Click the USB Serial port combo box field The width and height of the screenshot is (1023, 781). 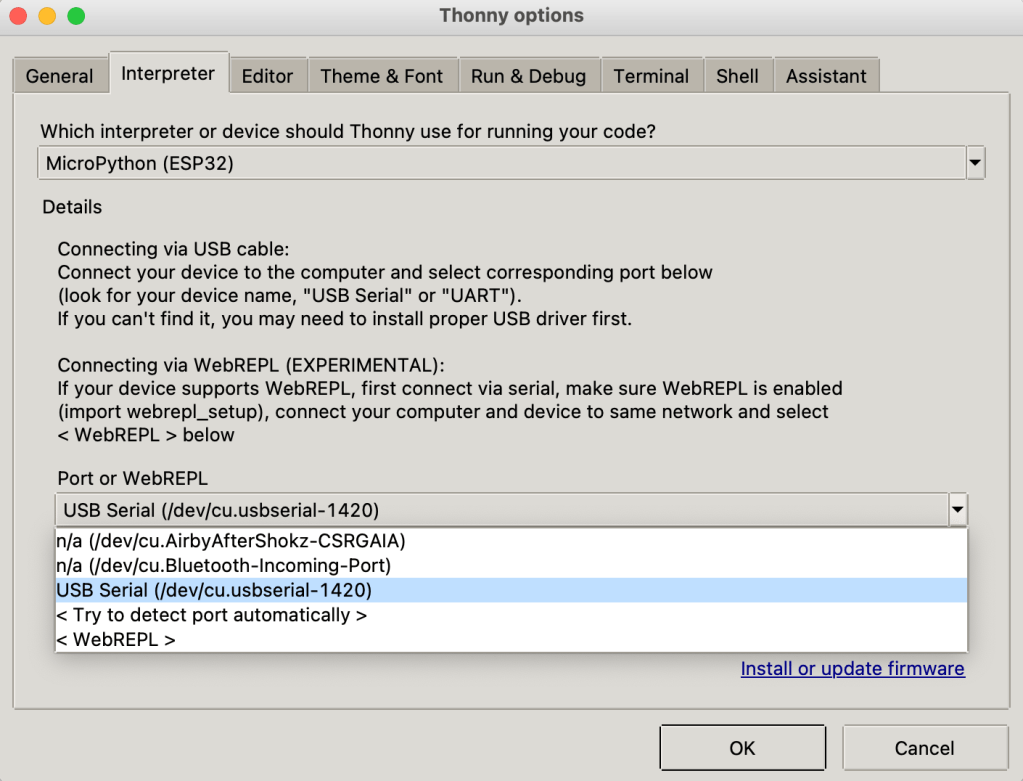[500, 510]
